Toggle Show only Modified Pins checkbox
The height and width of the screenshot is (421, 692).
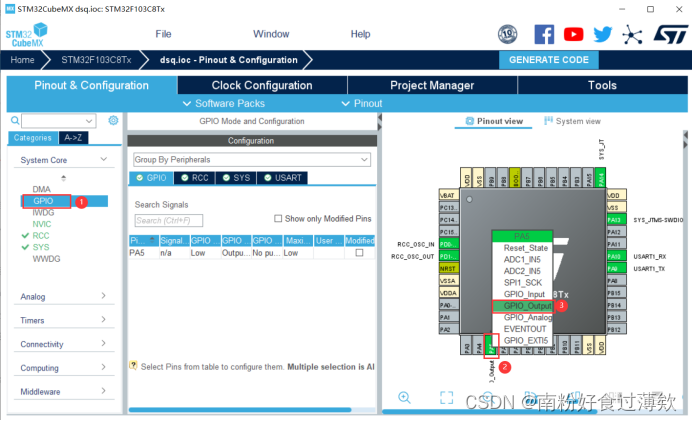278,218
